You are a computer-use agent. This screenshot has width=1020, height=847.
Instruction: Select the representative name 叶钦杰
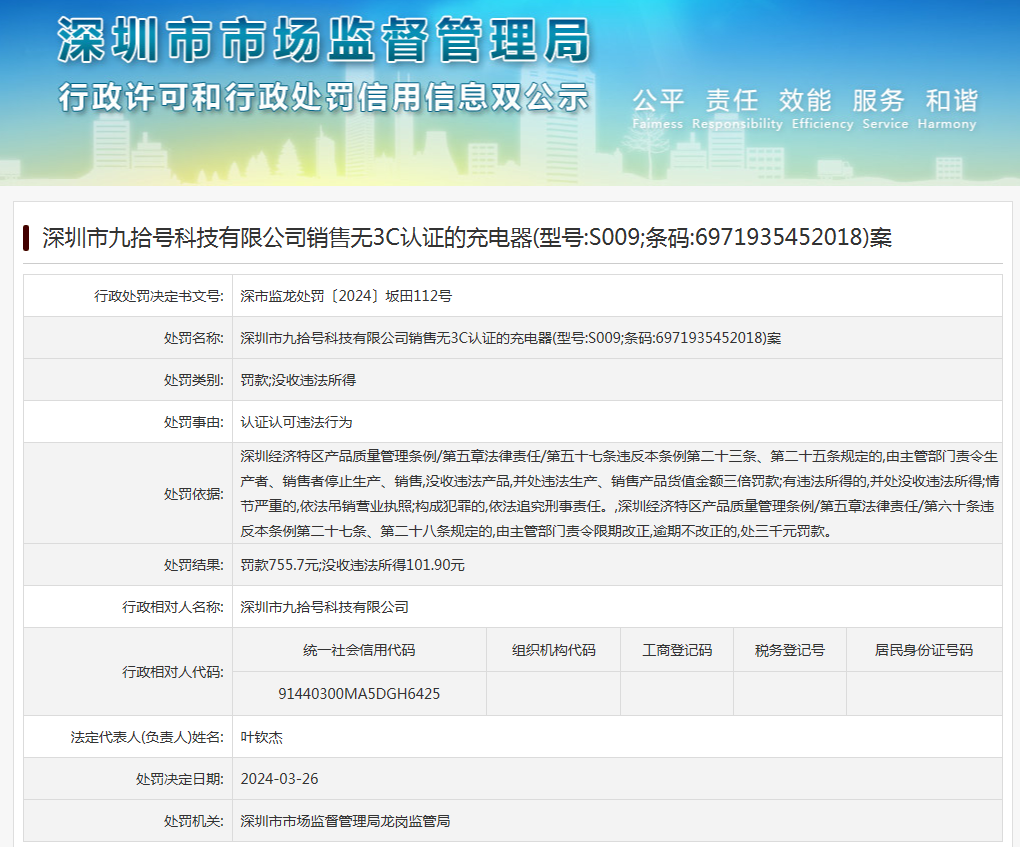click(262, 737)
